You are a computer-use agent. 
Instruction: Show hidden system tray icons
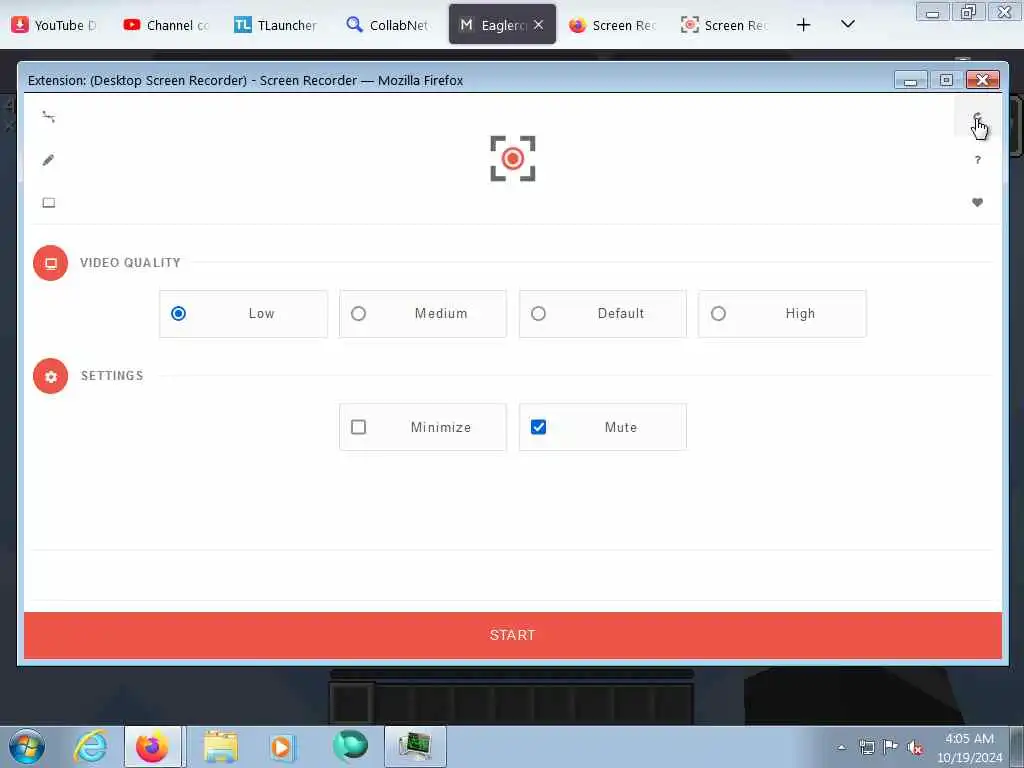point(842,748)
